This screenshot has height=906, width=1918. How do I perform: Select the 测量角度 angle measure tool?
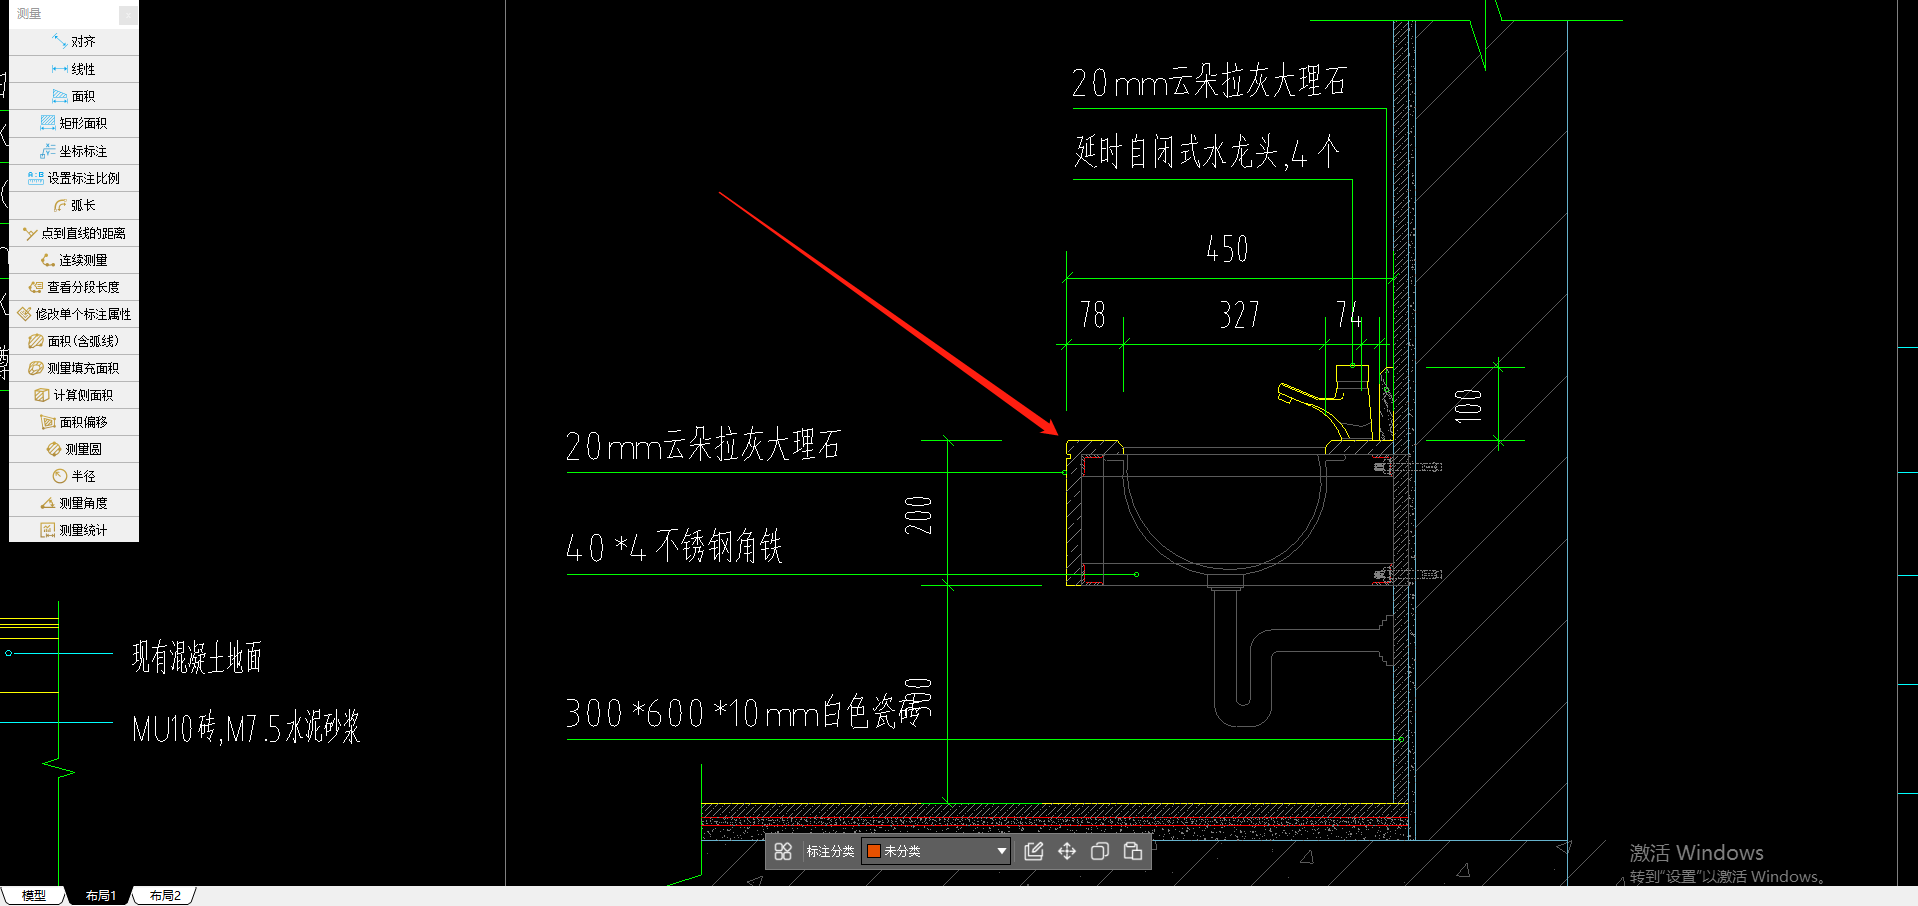(x=74, y=503)
